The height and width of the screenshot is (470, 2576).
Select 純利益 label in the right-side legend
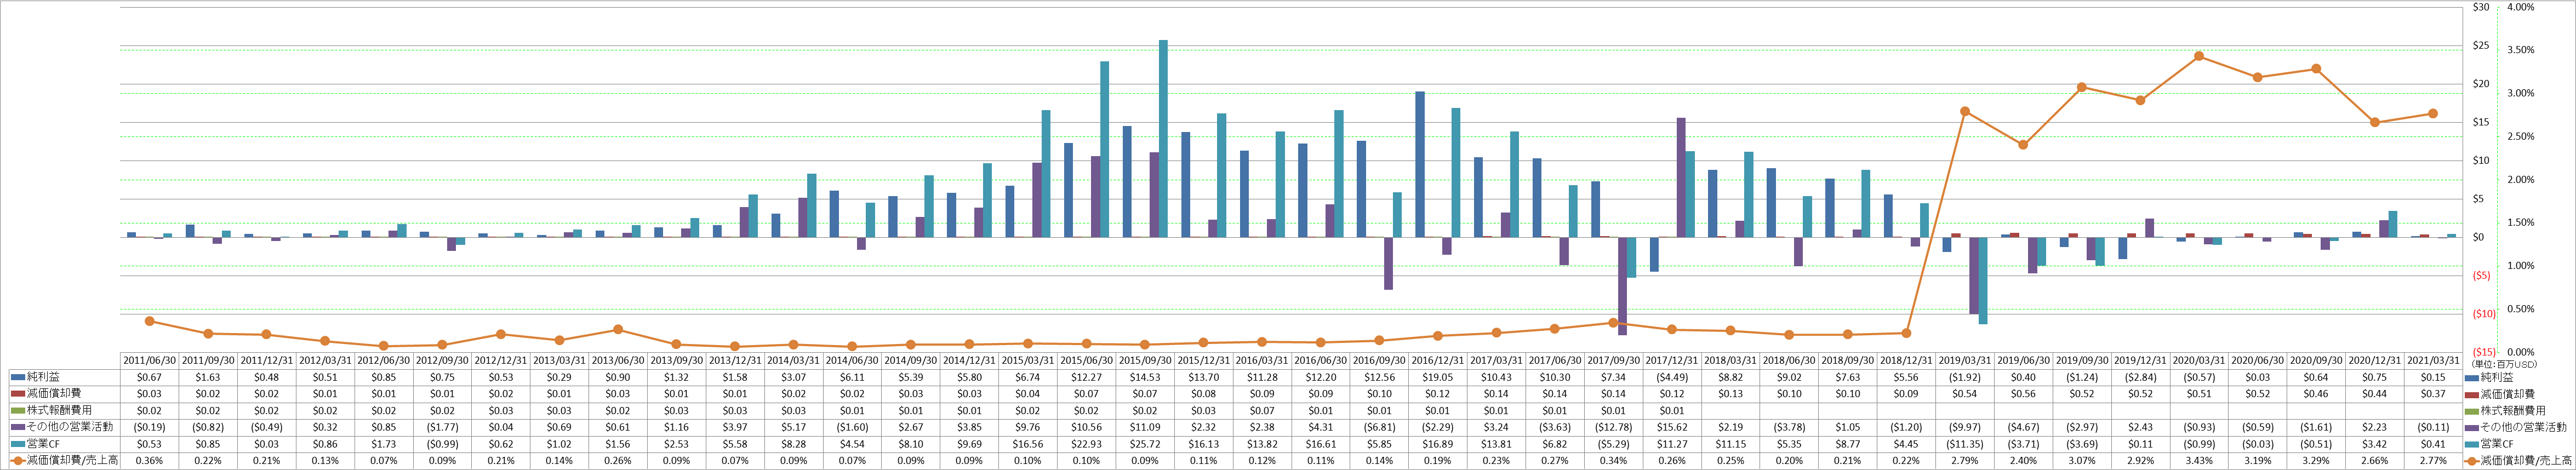(2497, 377)
